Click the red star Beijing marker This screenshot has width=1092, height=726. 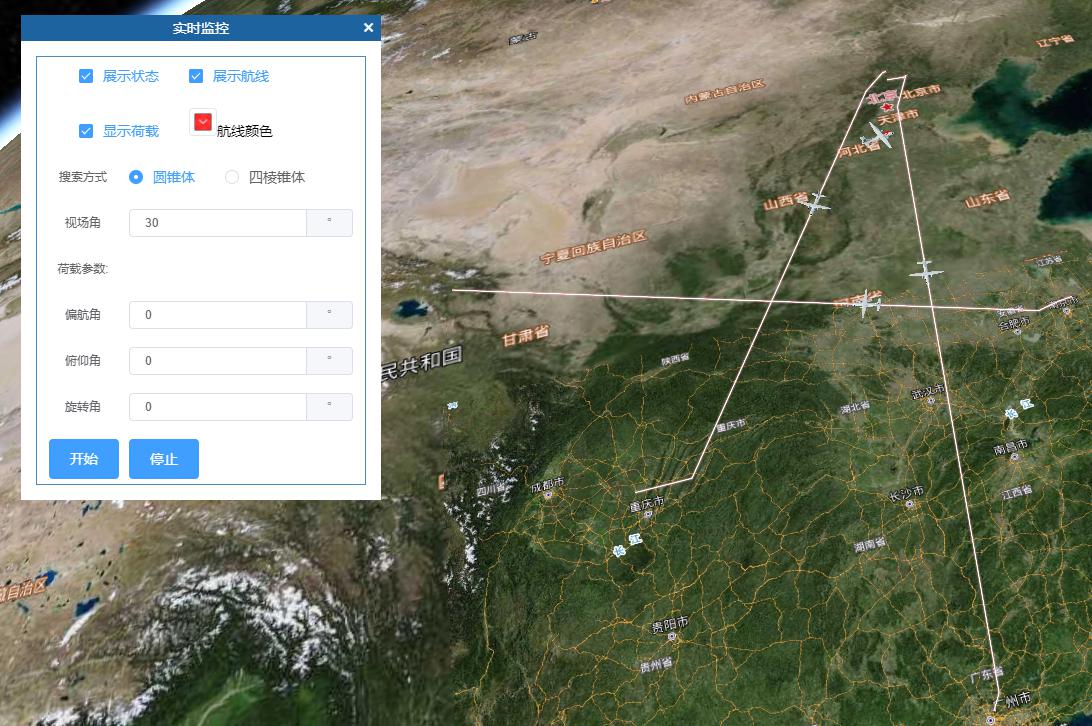point(887,107)
